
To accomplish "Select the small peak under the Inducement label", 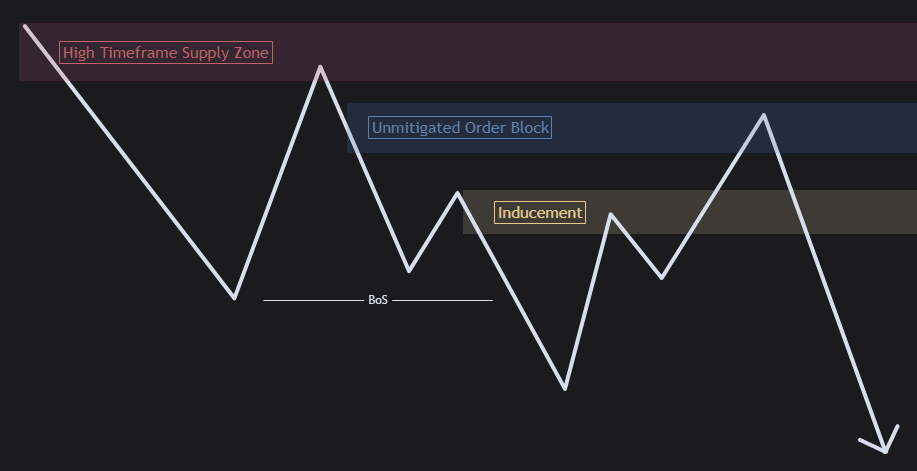I will tap(611, 215).
